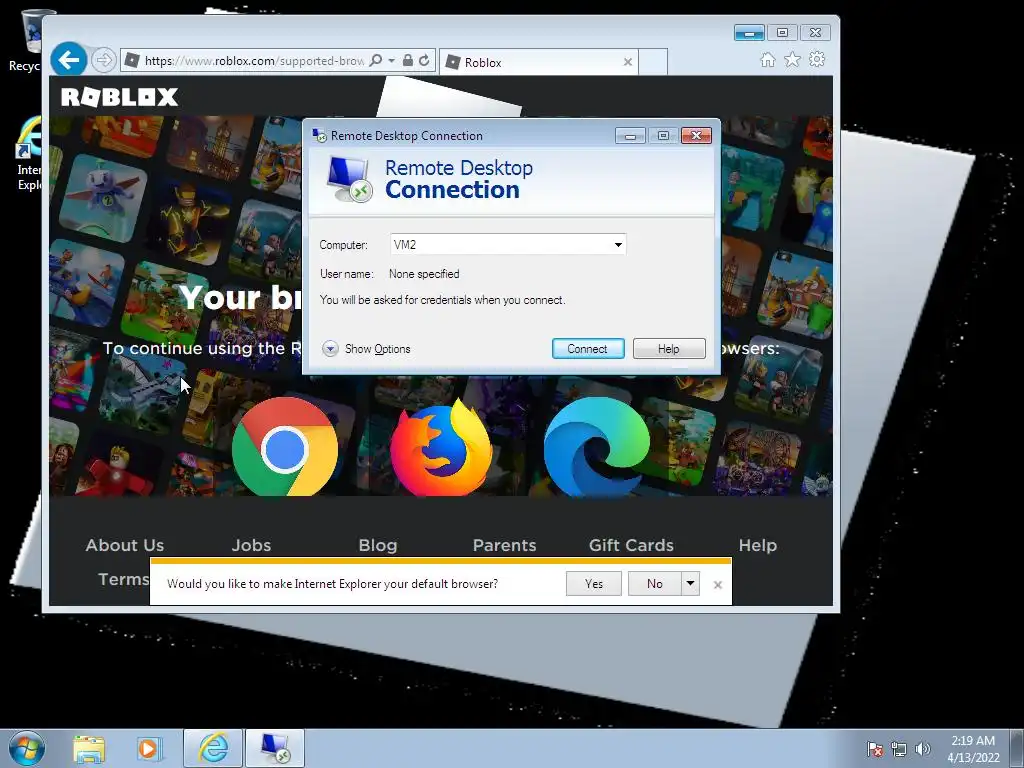Close the Roblox tab
The height and width of the screenshot is (768, 1024).
tap(628, 62)
